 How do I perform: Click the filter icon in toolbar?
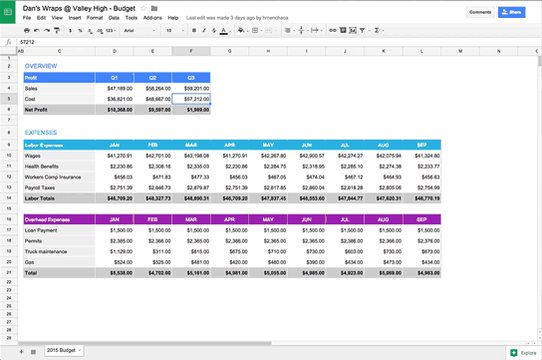[x=362, y=30]
